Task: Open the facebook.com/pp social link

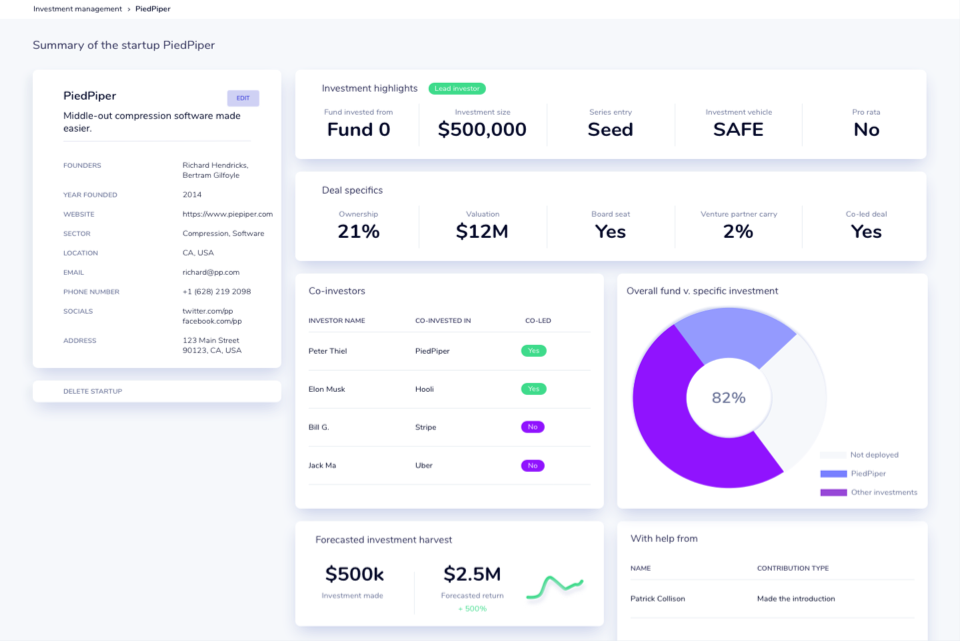Action: [212, 321]
